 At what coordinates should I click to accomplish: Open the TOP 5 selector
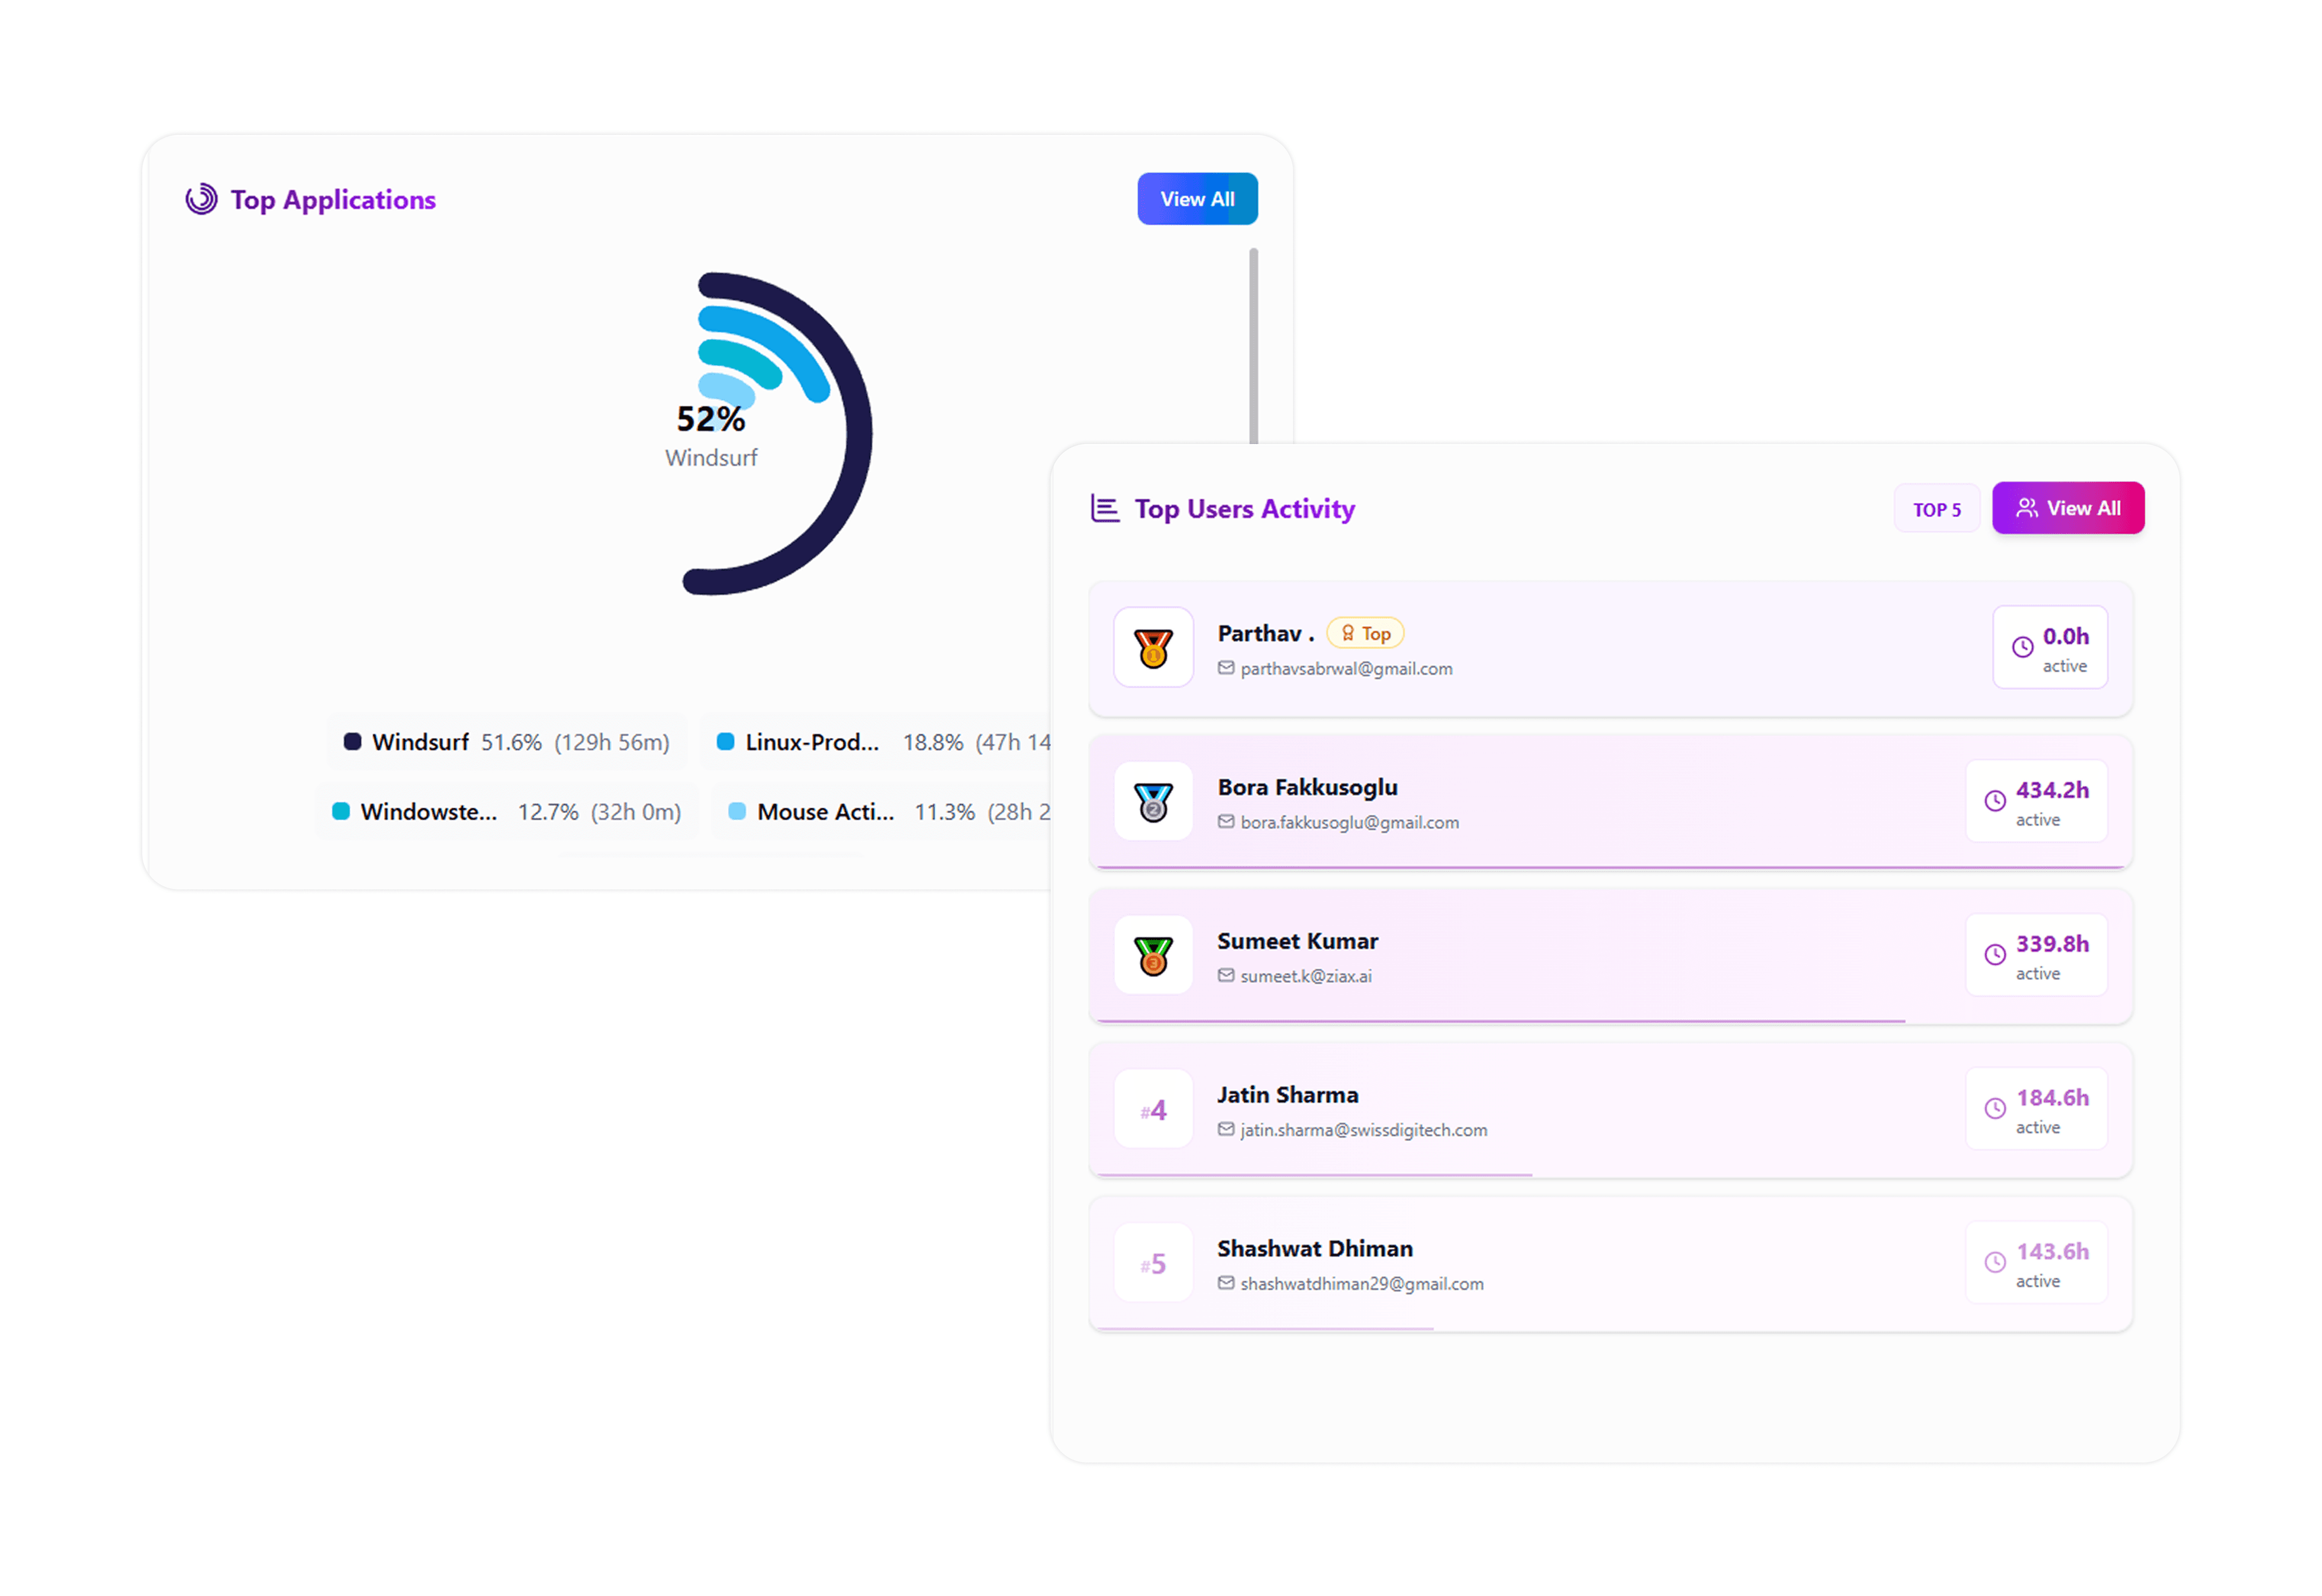pyautogui.click(x=1936, y=508)
